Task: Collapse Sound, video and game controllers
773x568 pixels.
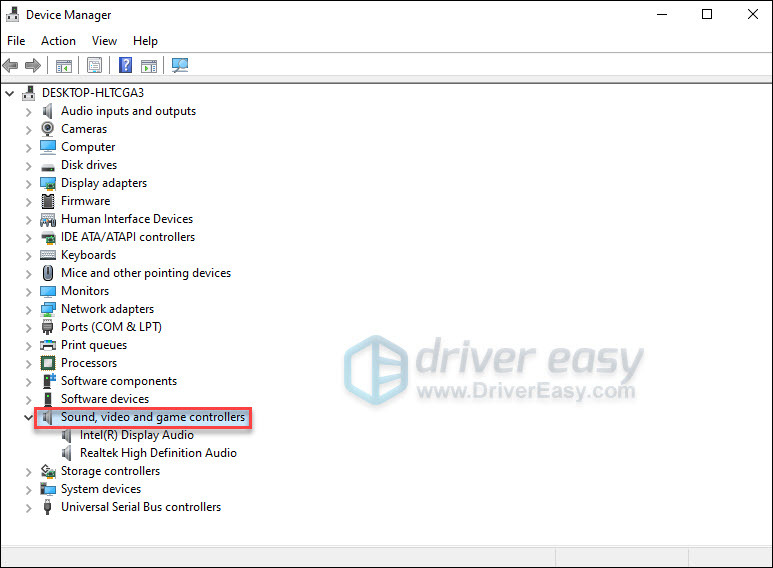Action: coord(29,417)
